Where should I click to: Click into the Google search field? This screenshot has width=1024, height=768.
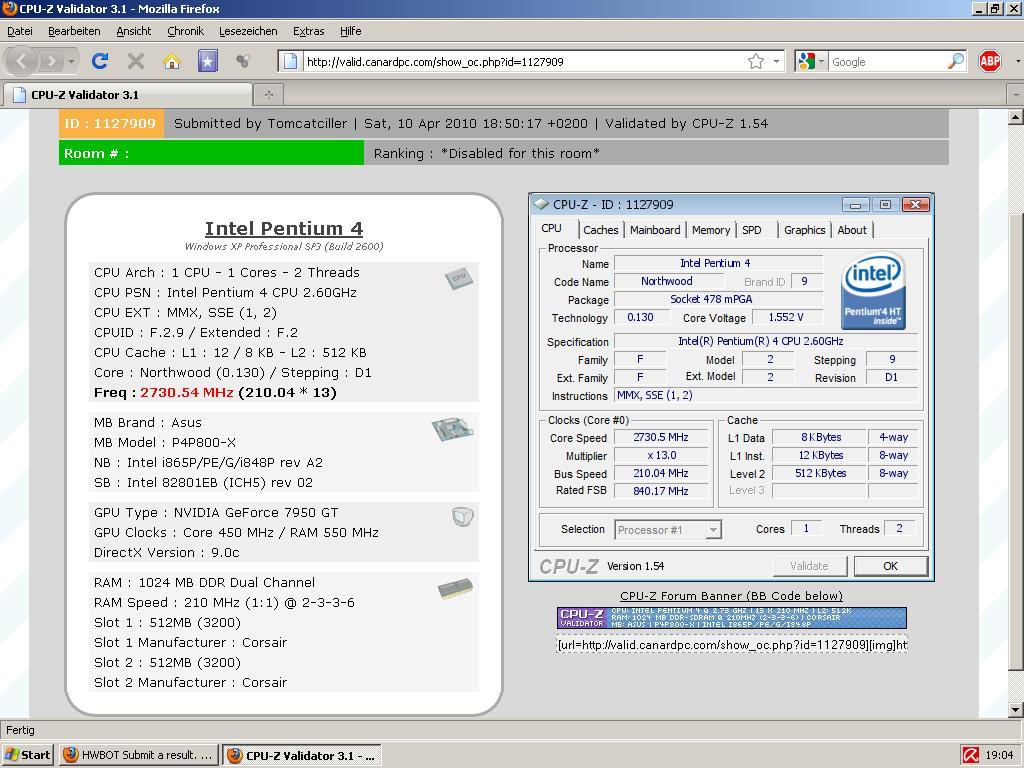click(x=887, y=61)
